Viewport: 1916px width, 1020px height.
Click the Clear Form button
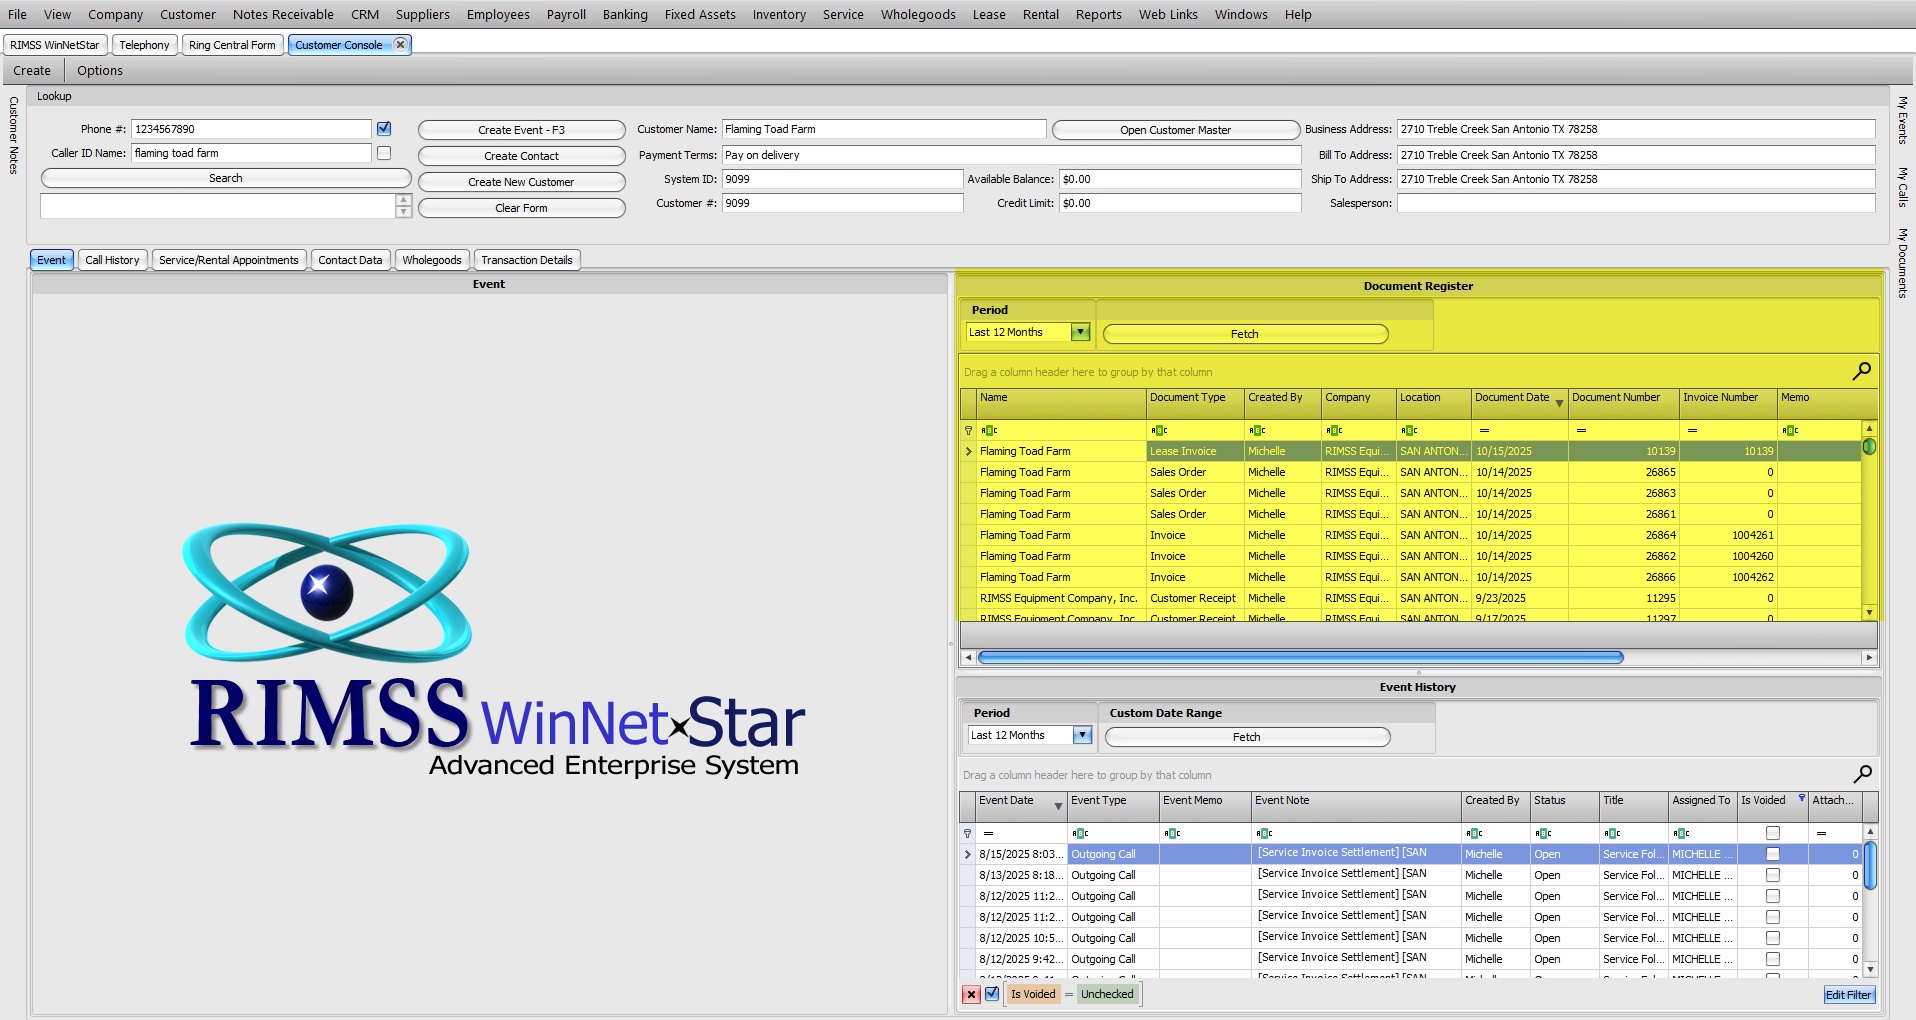[x=521, y=208]
